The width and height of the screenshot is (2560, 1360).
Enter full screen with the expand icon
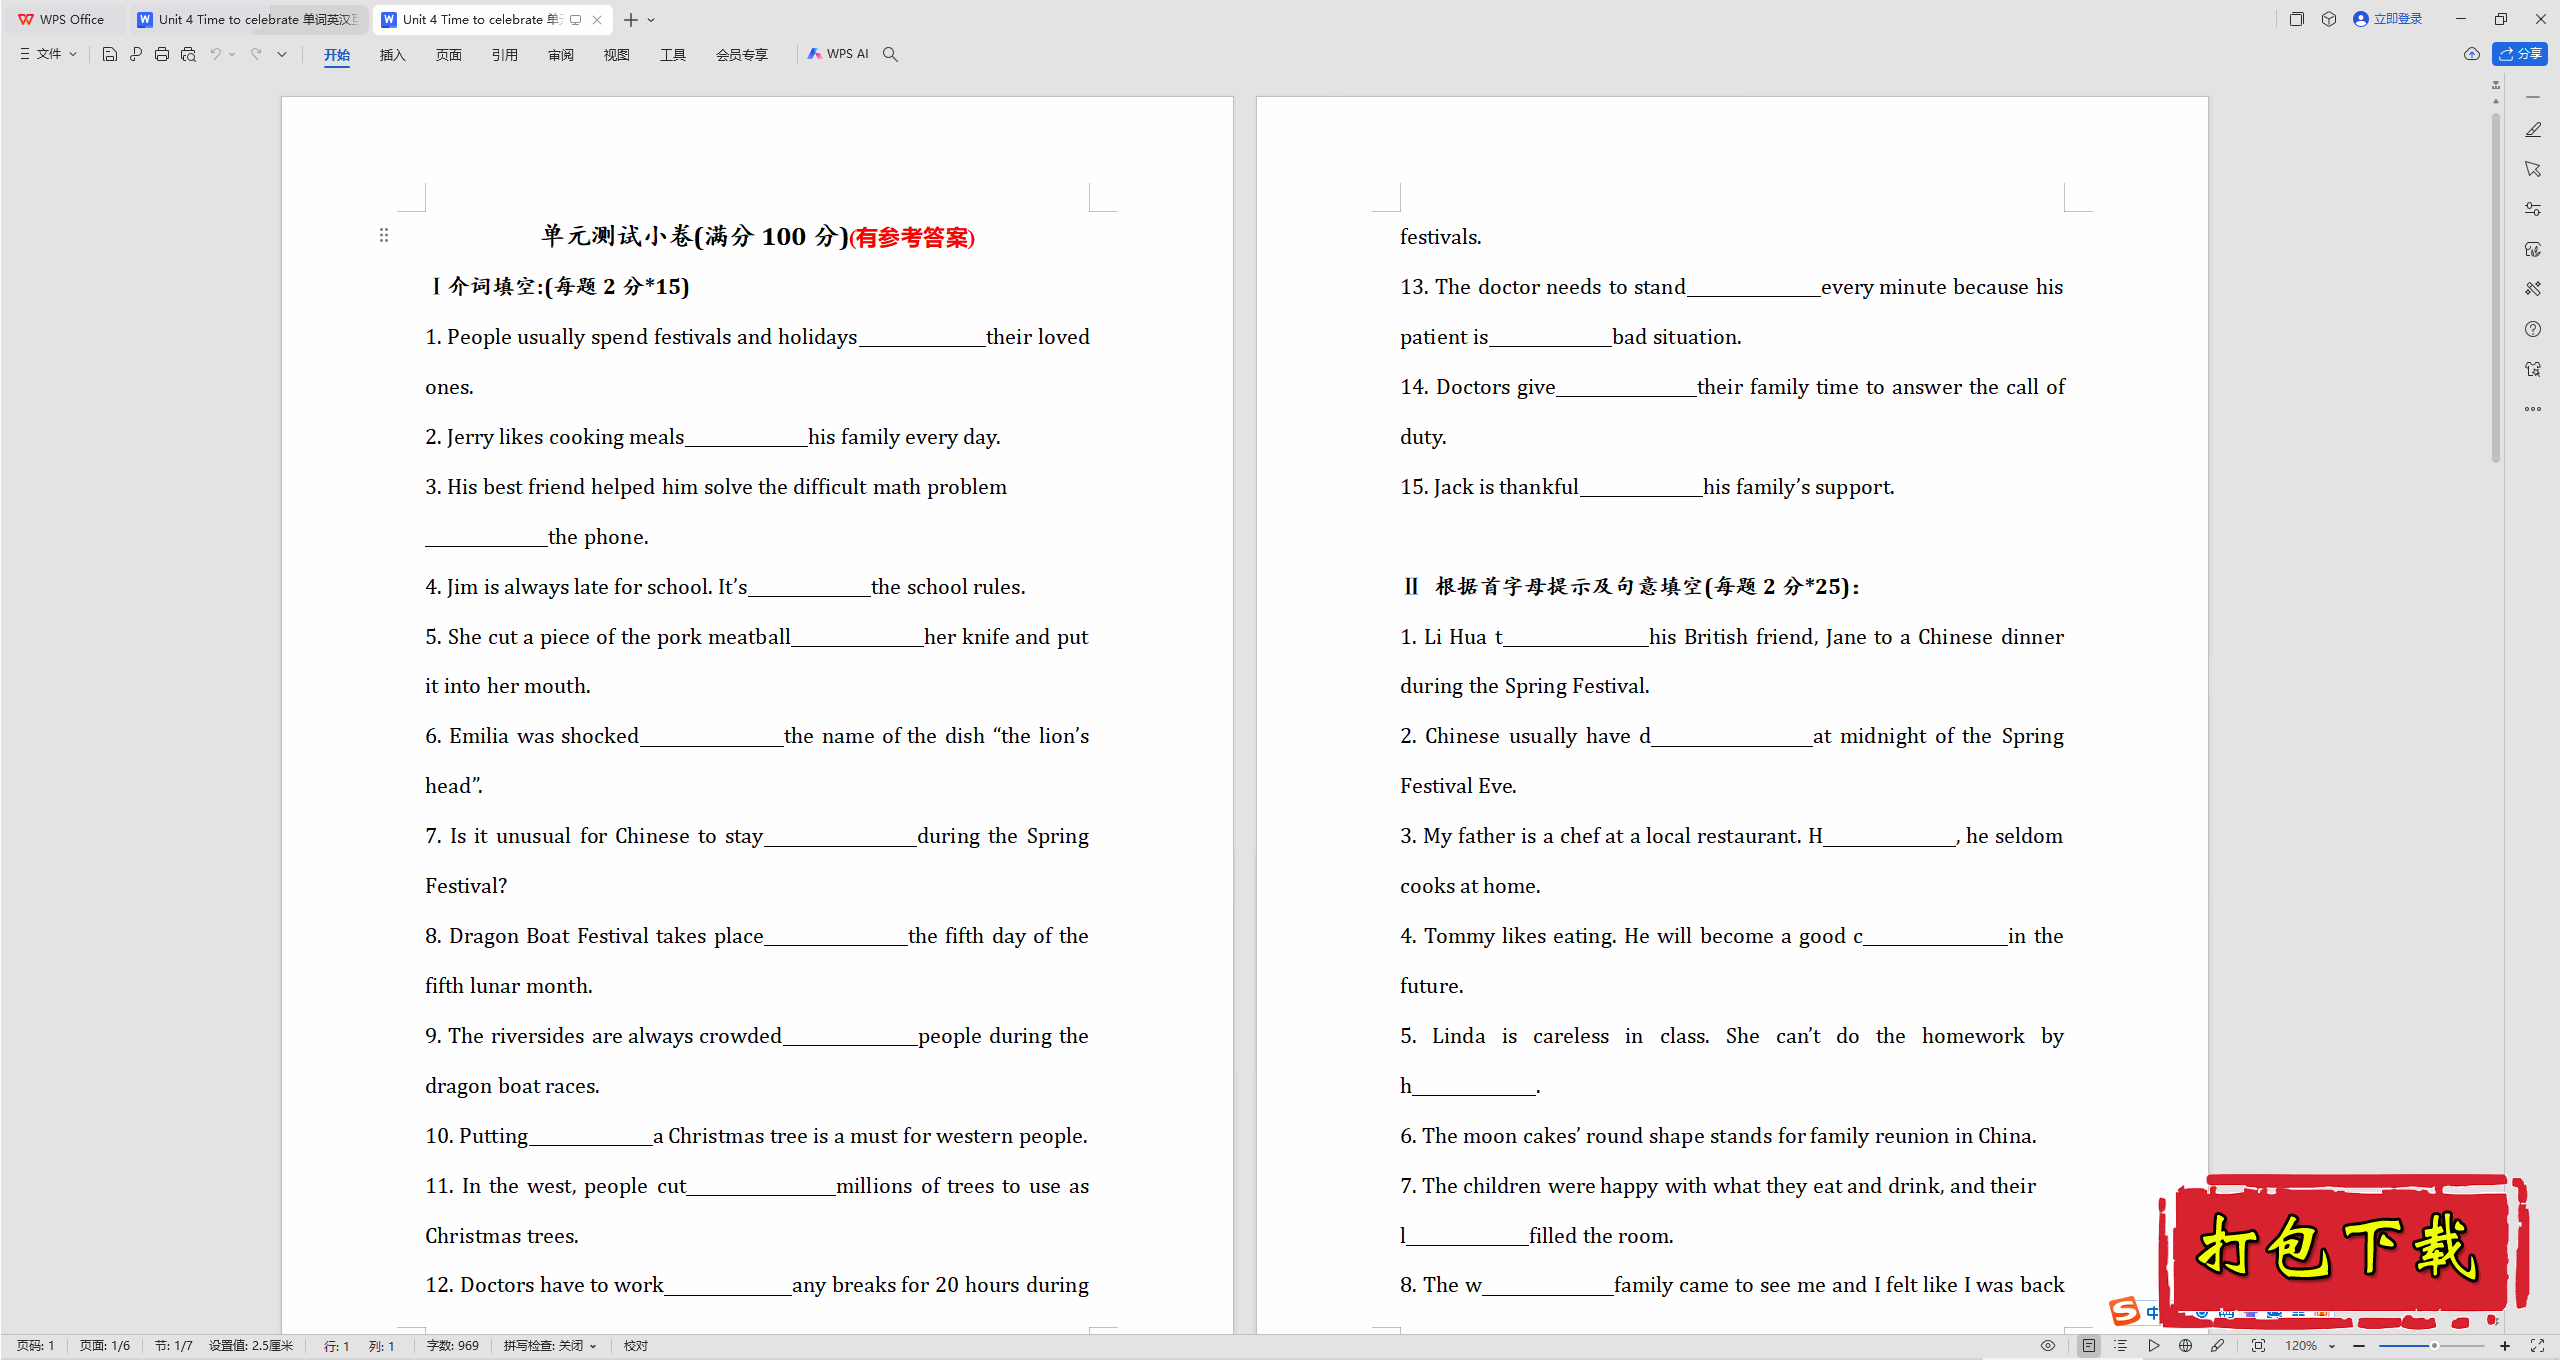(2537, 1346)
